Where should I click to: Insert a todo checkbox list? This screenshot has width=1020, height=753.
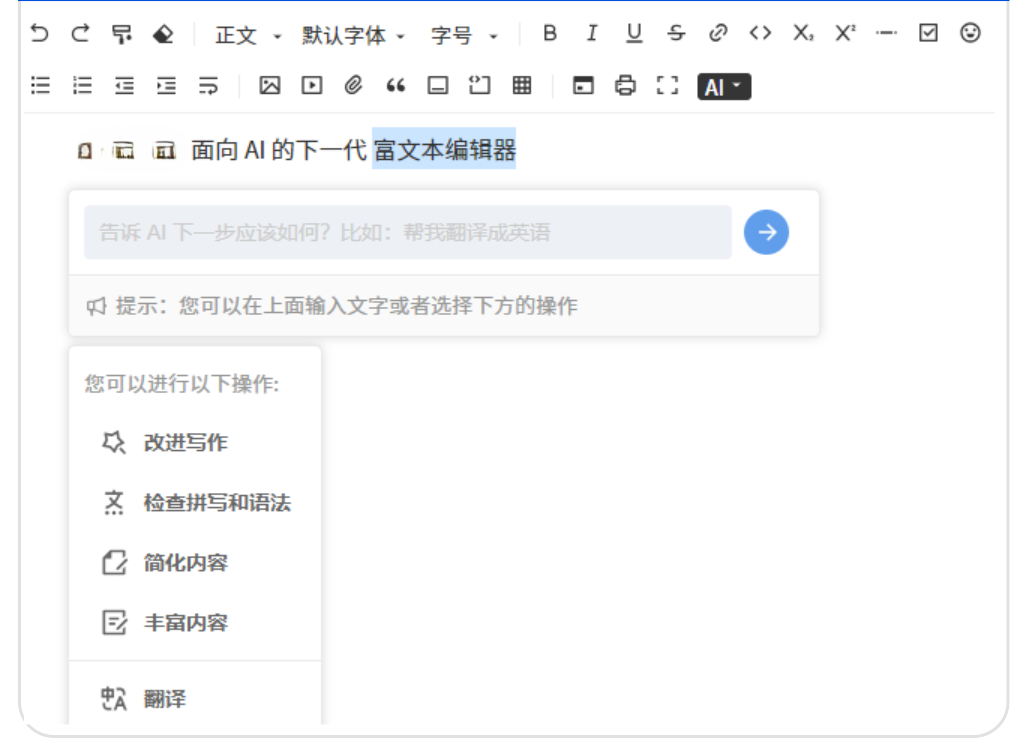[928, 33]
